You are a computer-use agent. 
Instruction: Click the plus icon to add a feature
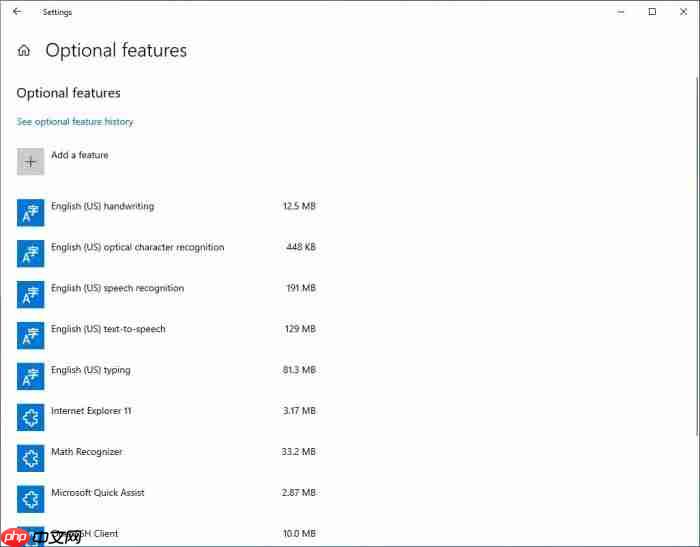click(31, 162)
